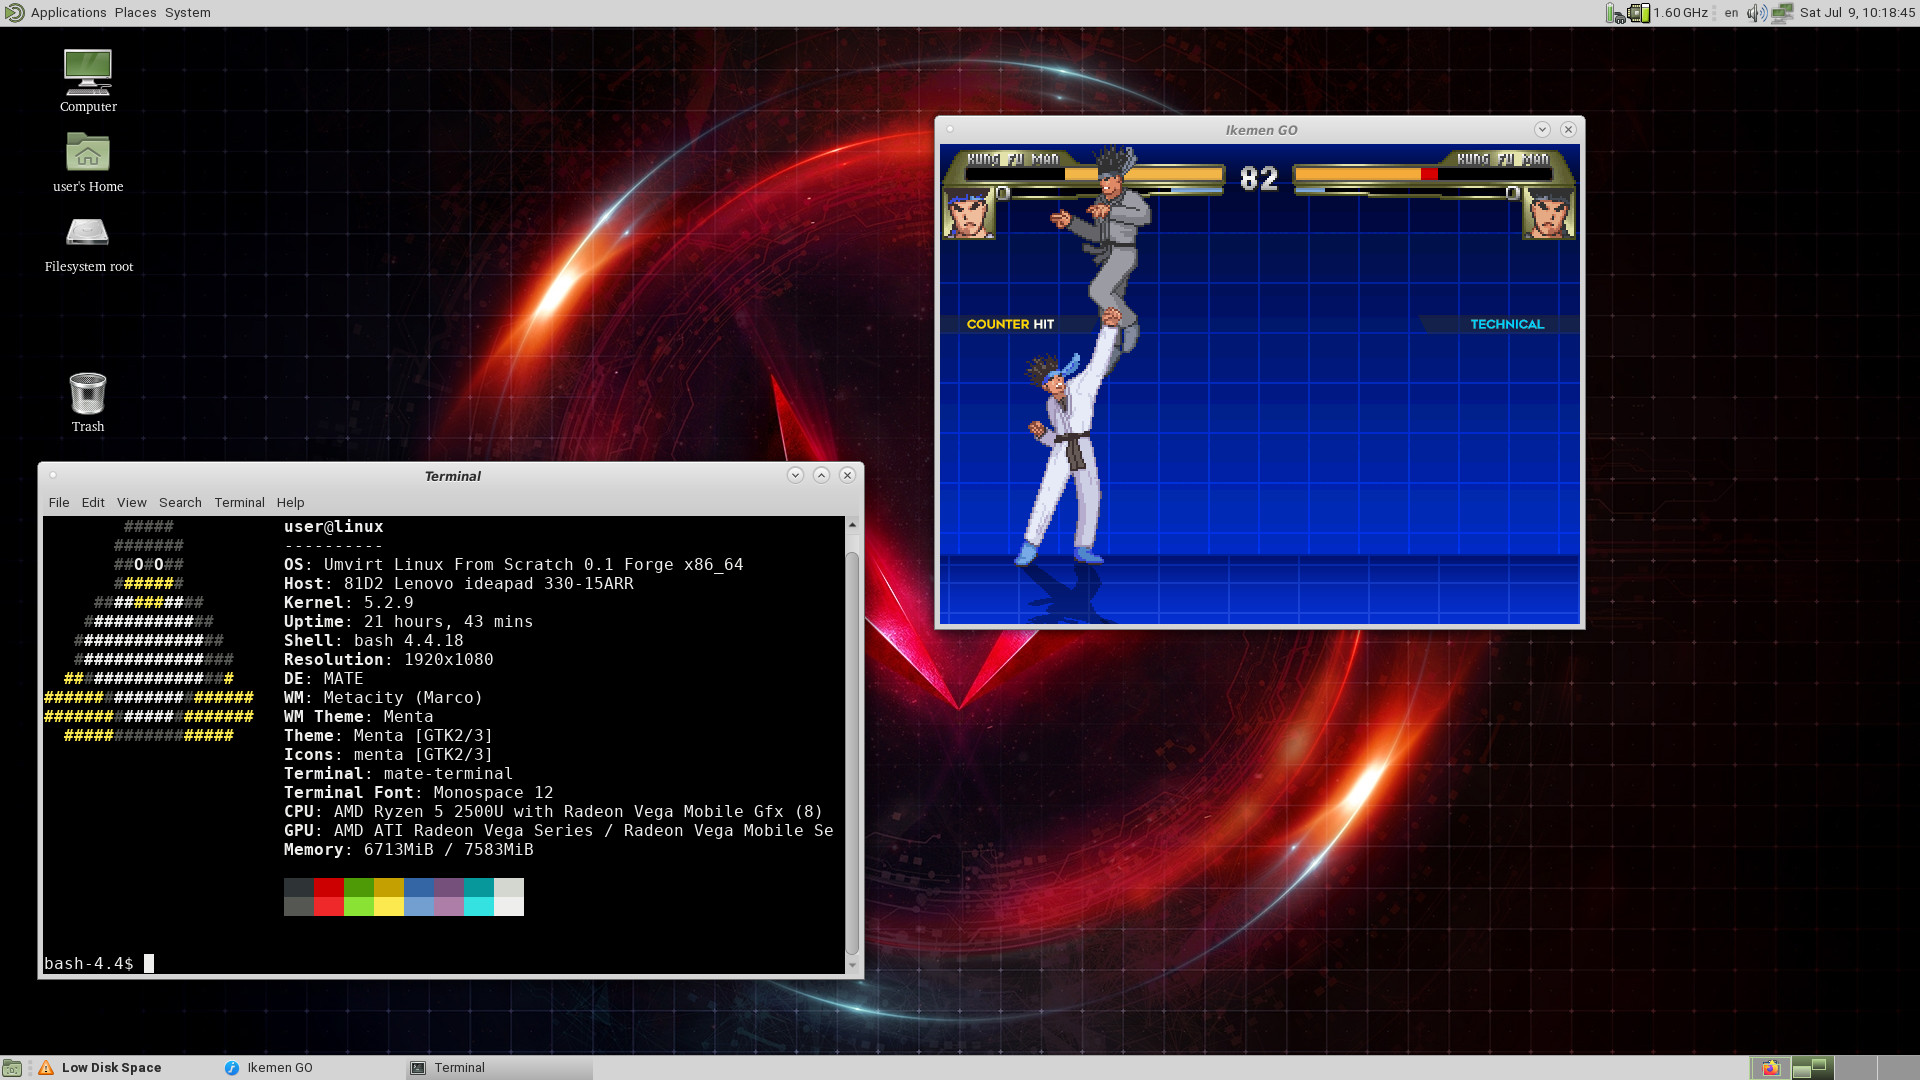Viewport: 1920px width, 1080px height.
Task: Click the terminal vertical scrollbar
Action: (852, 750)
